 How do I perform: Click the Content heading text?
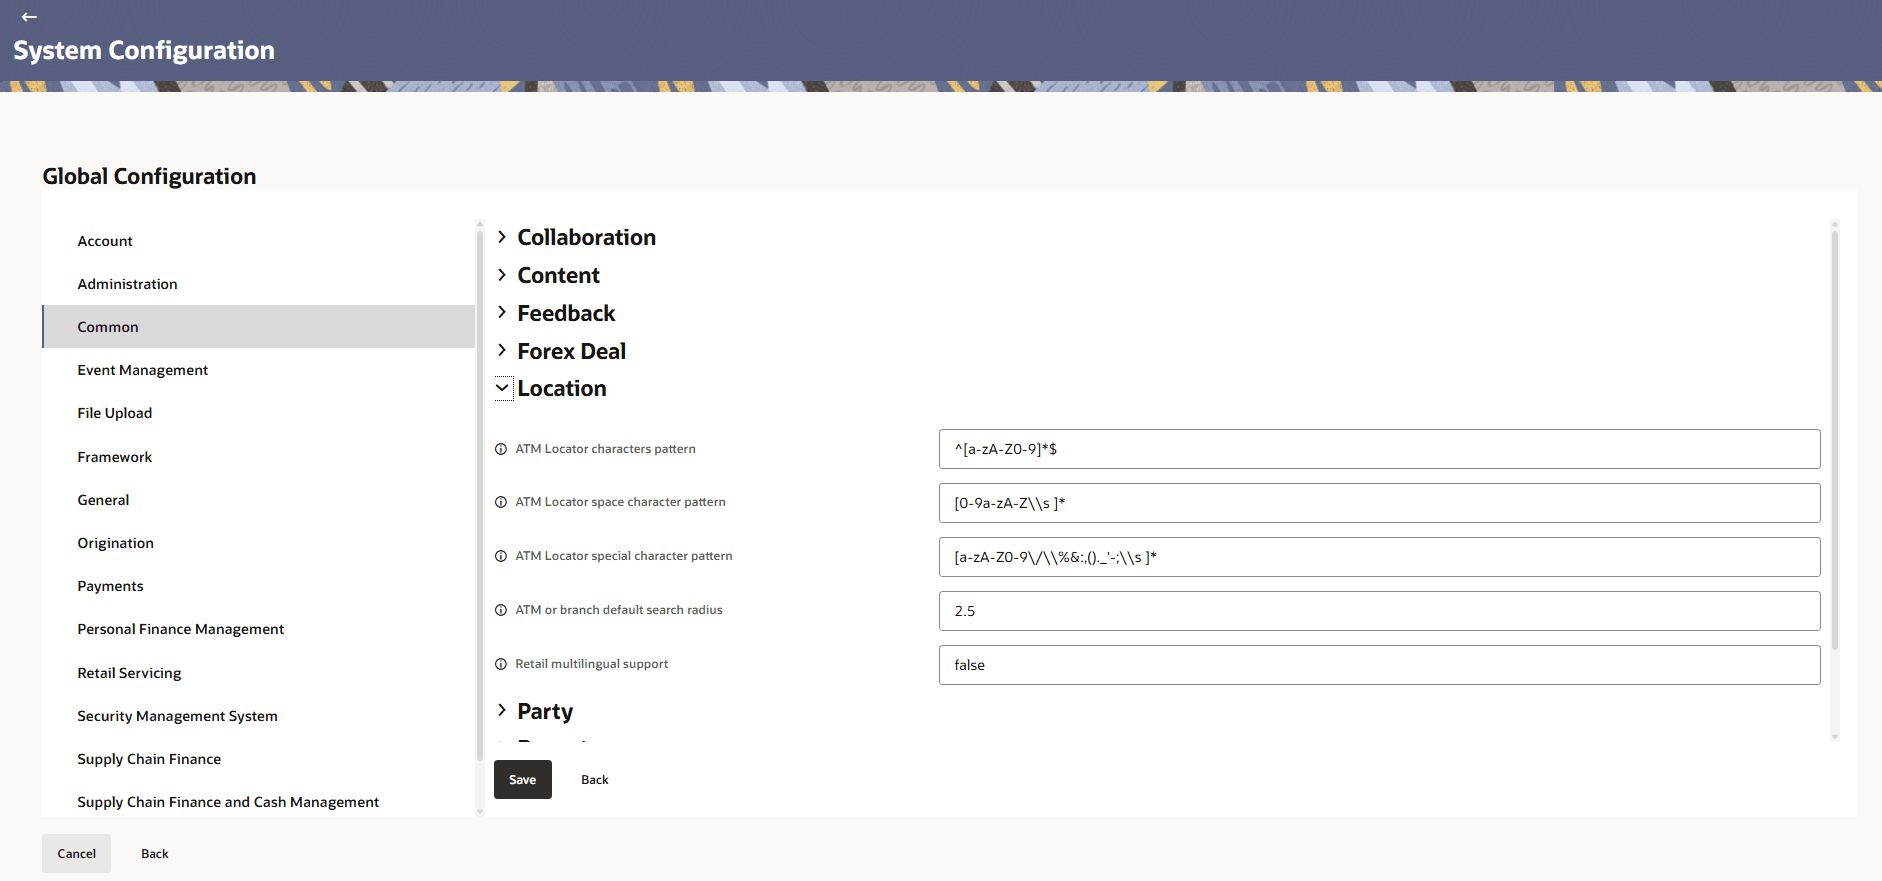(x=559, y=275)
